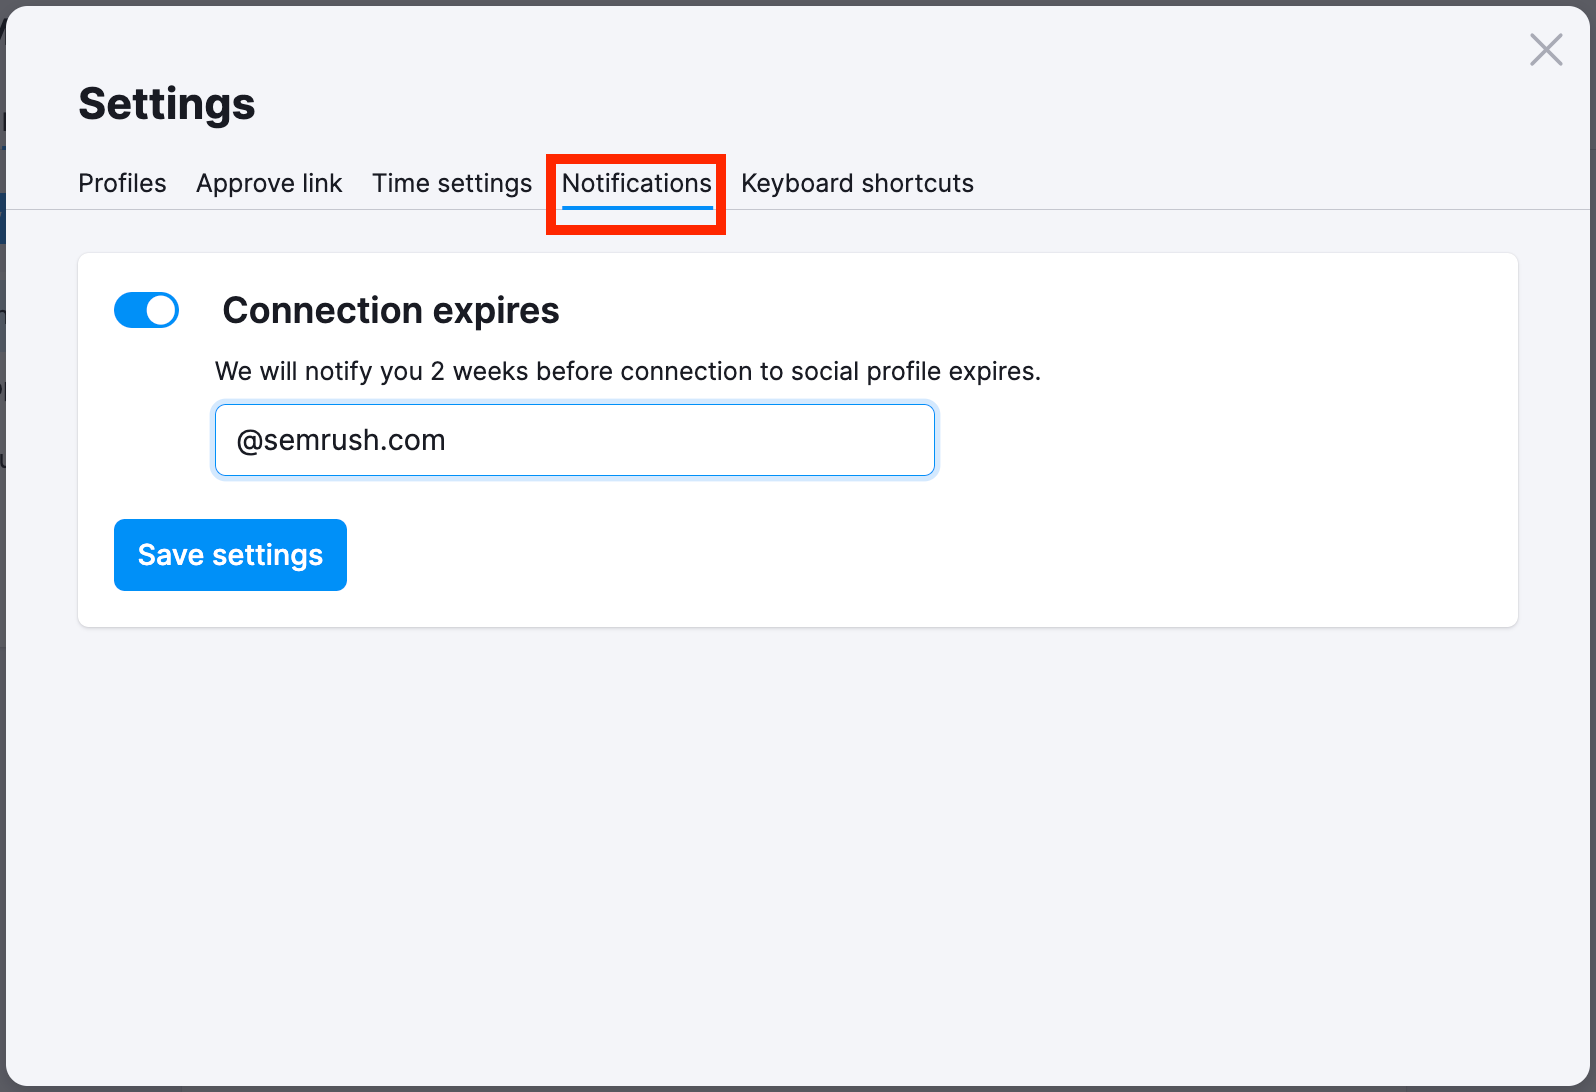The image size is (1596, 1092).
Task: Return to the Profiles settings section
Action: point(122,183)
